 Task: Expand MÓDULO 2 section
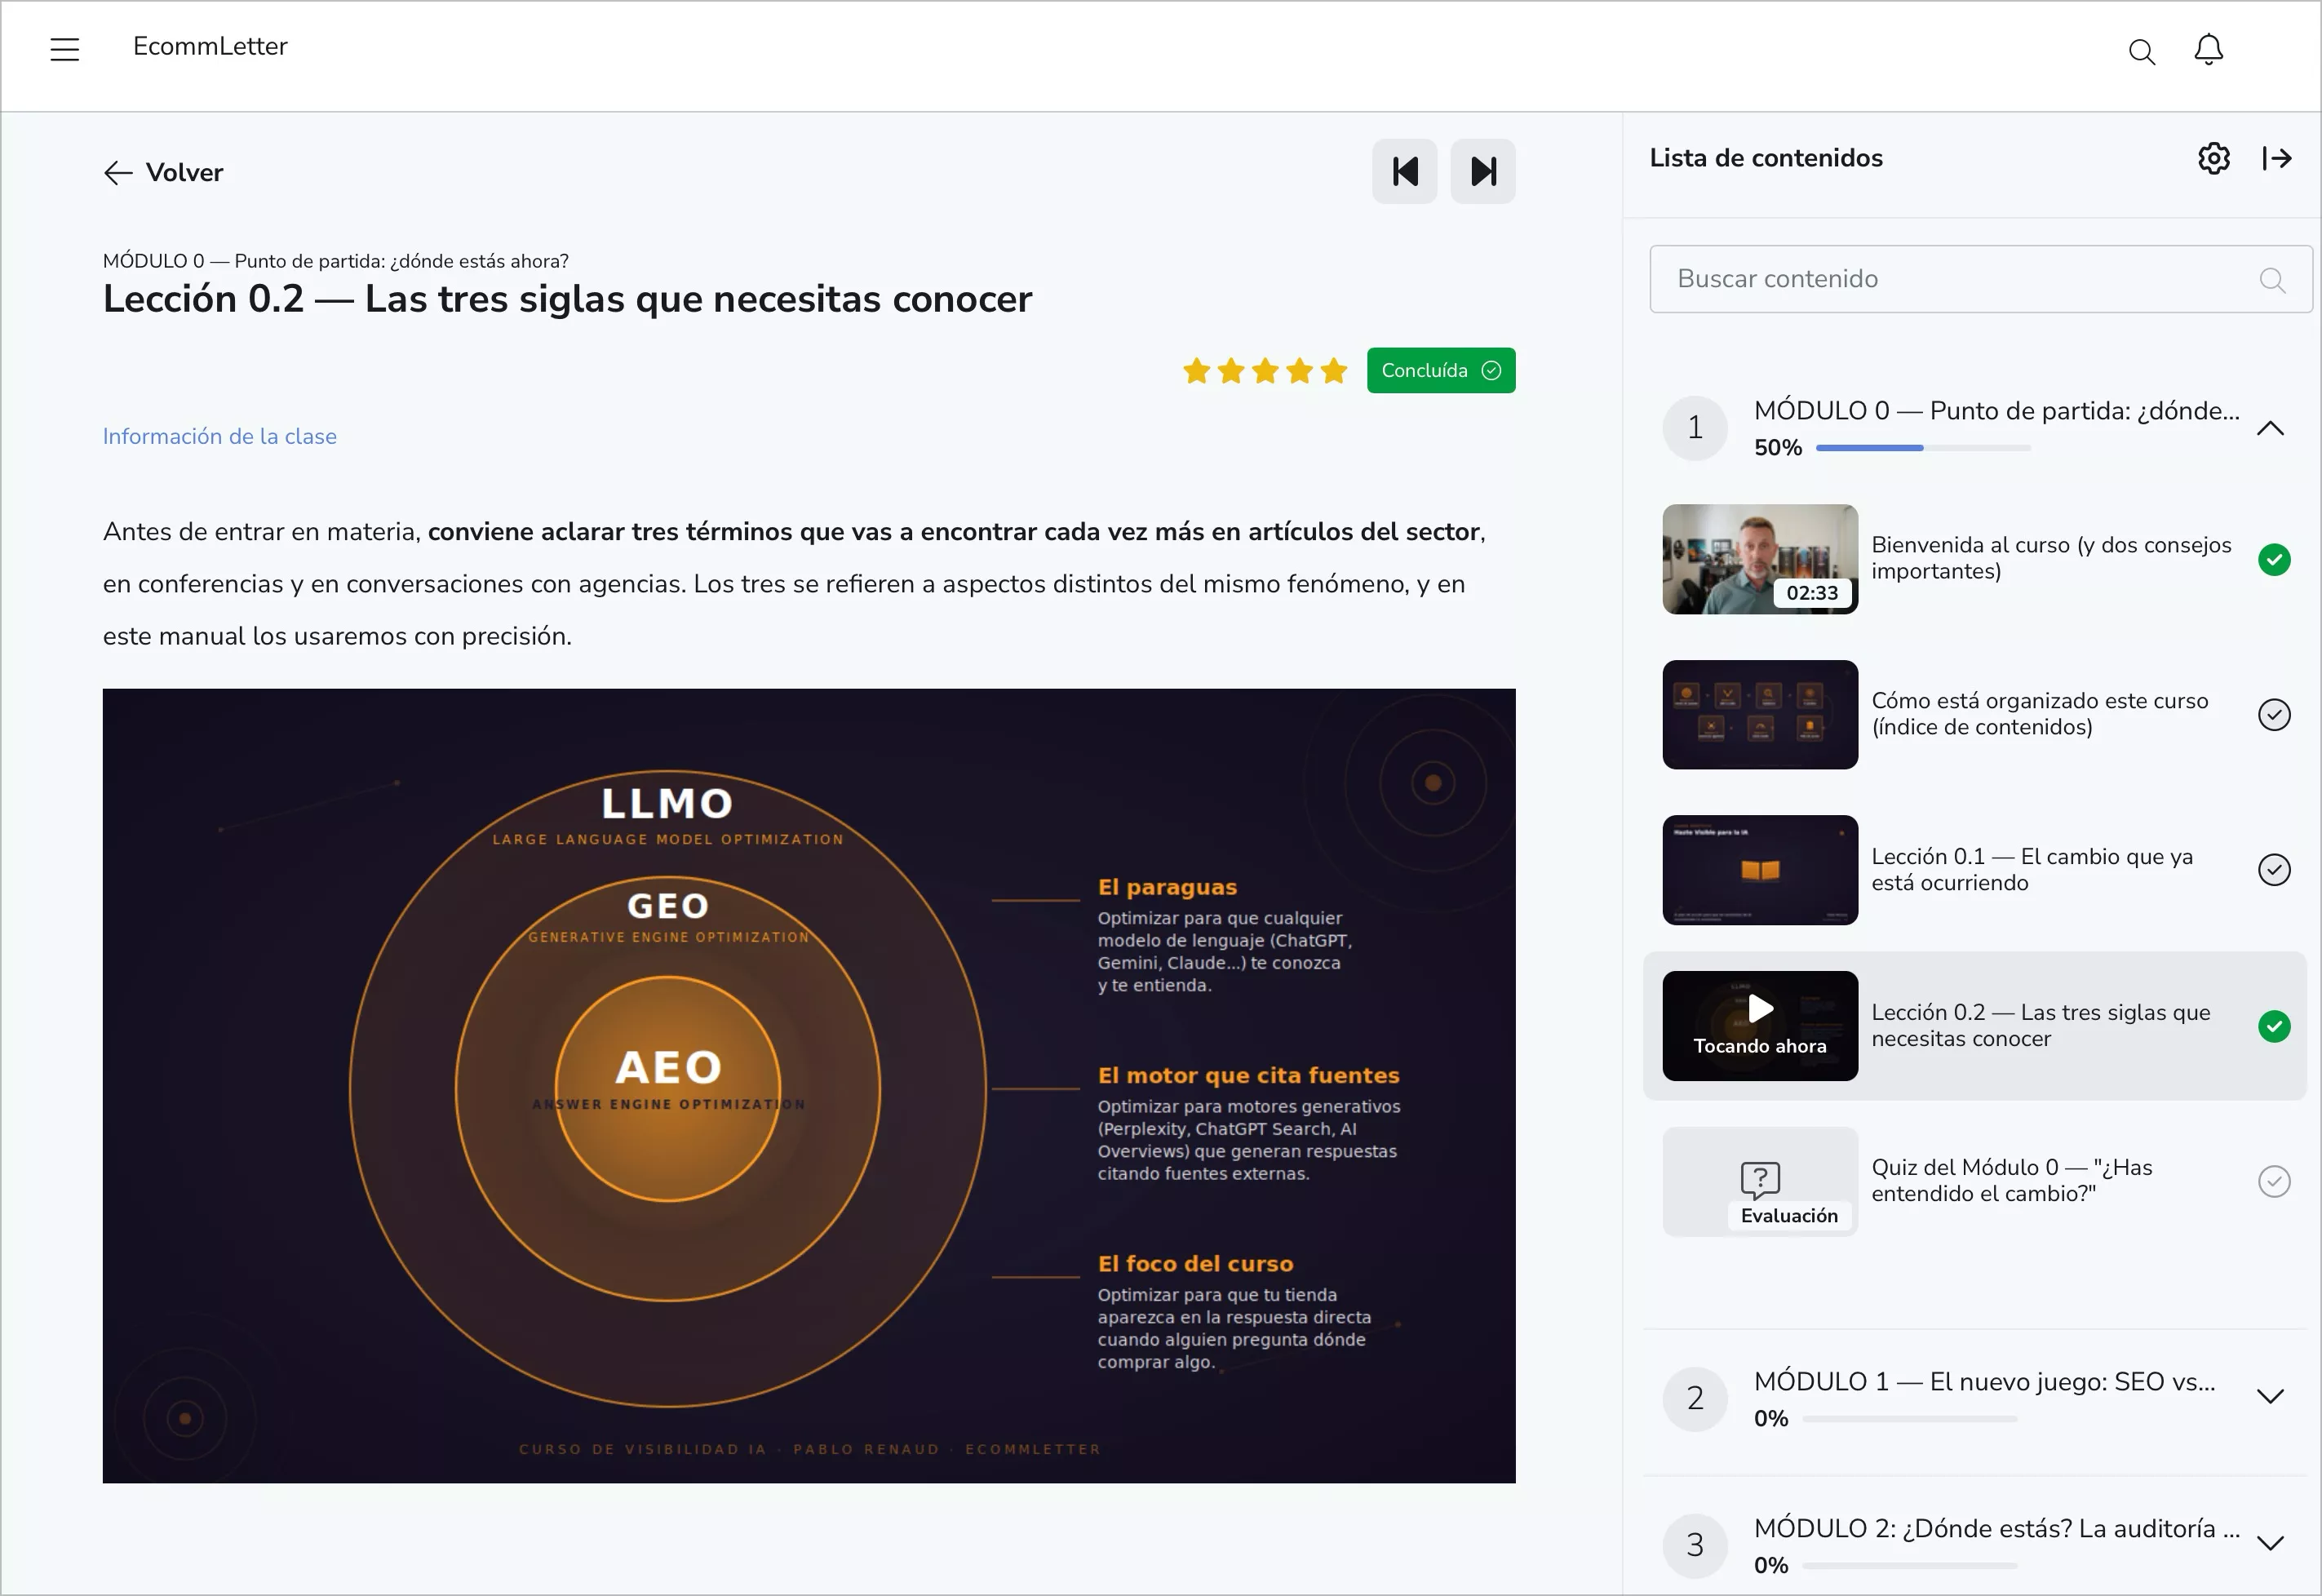[2270, 1543]
